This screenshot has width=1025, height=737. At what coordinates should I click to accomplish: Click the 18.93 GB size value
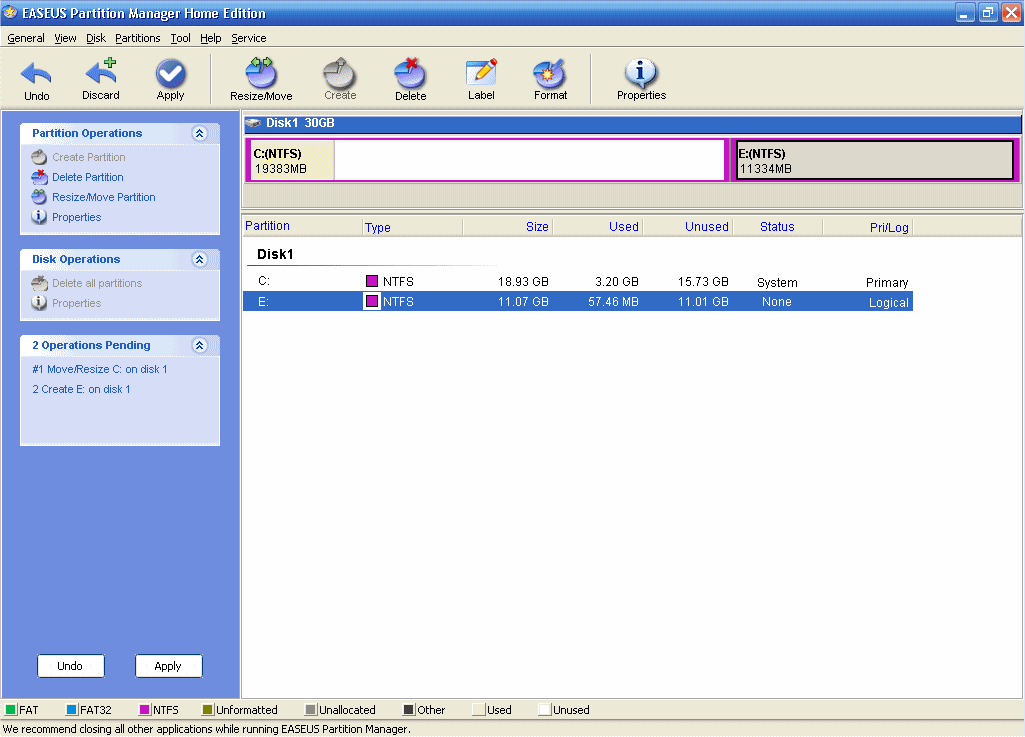point(523,282)
